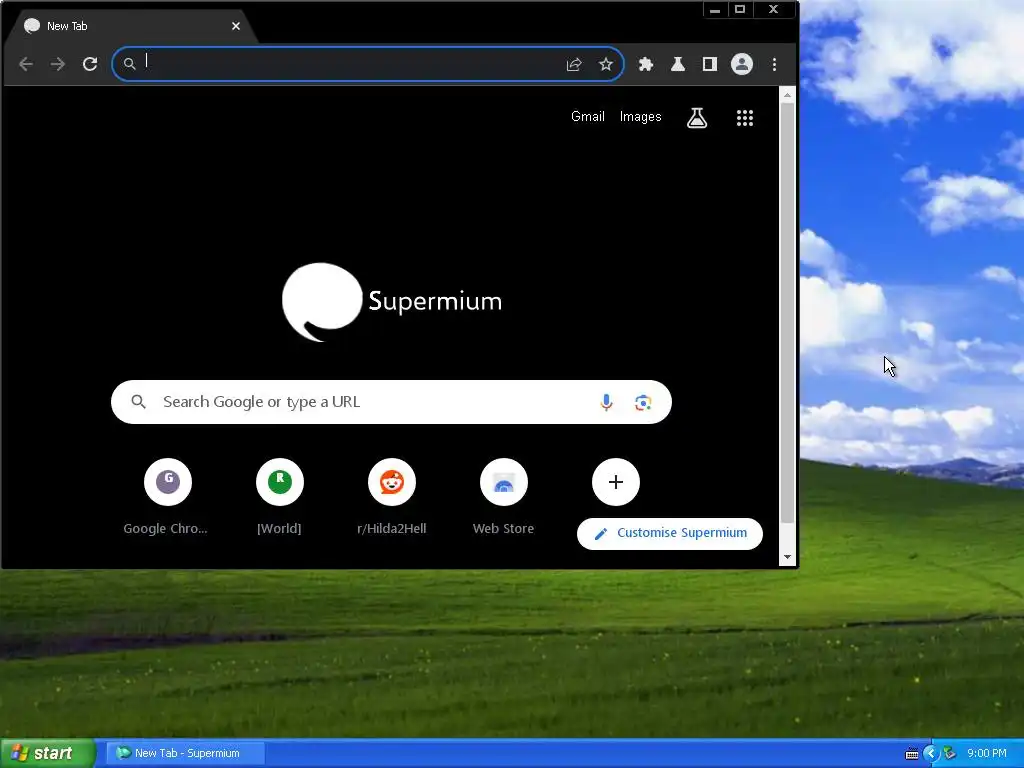
Task: Close the New Tab tab
Action: 236,26
